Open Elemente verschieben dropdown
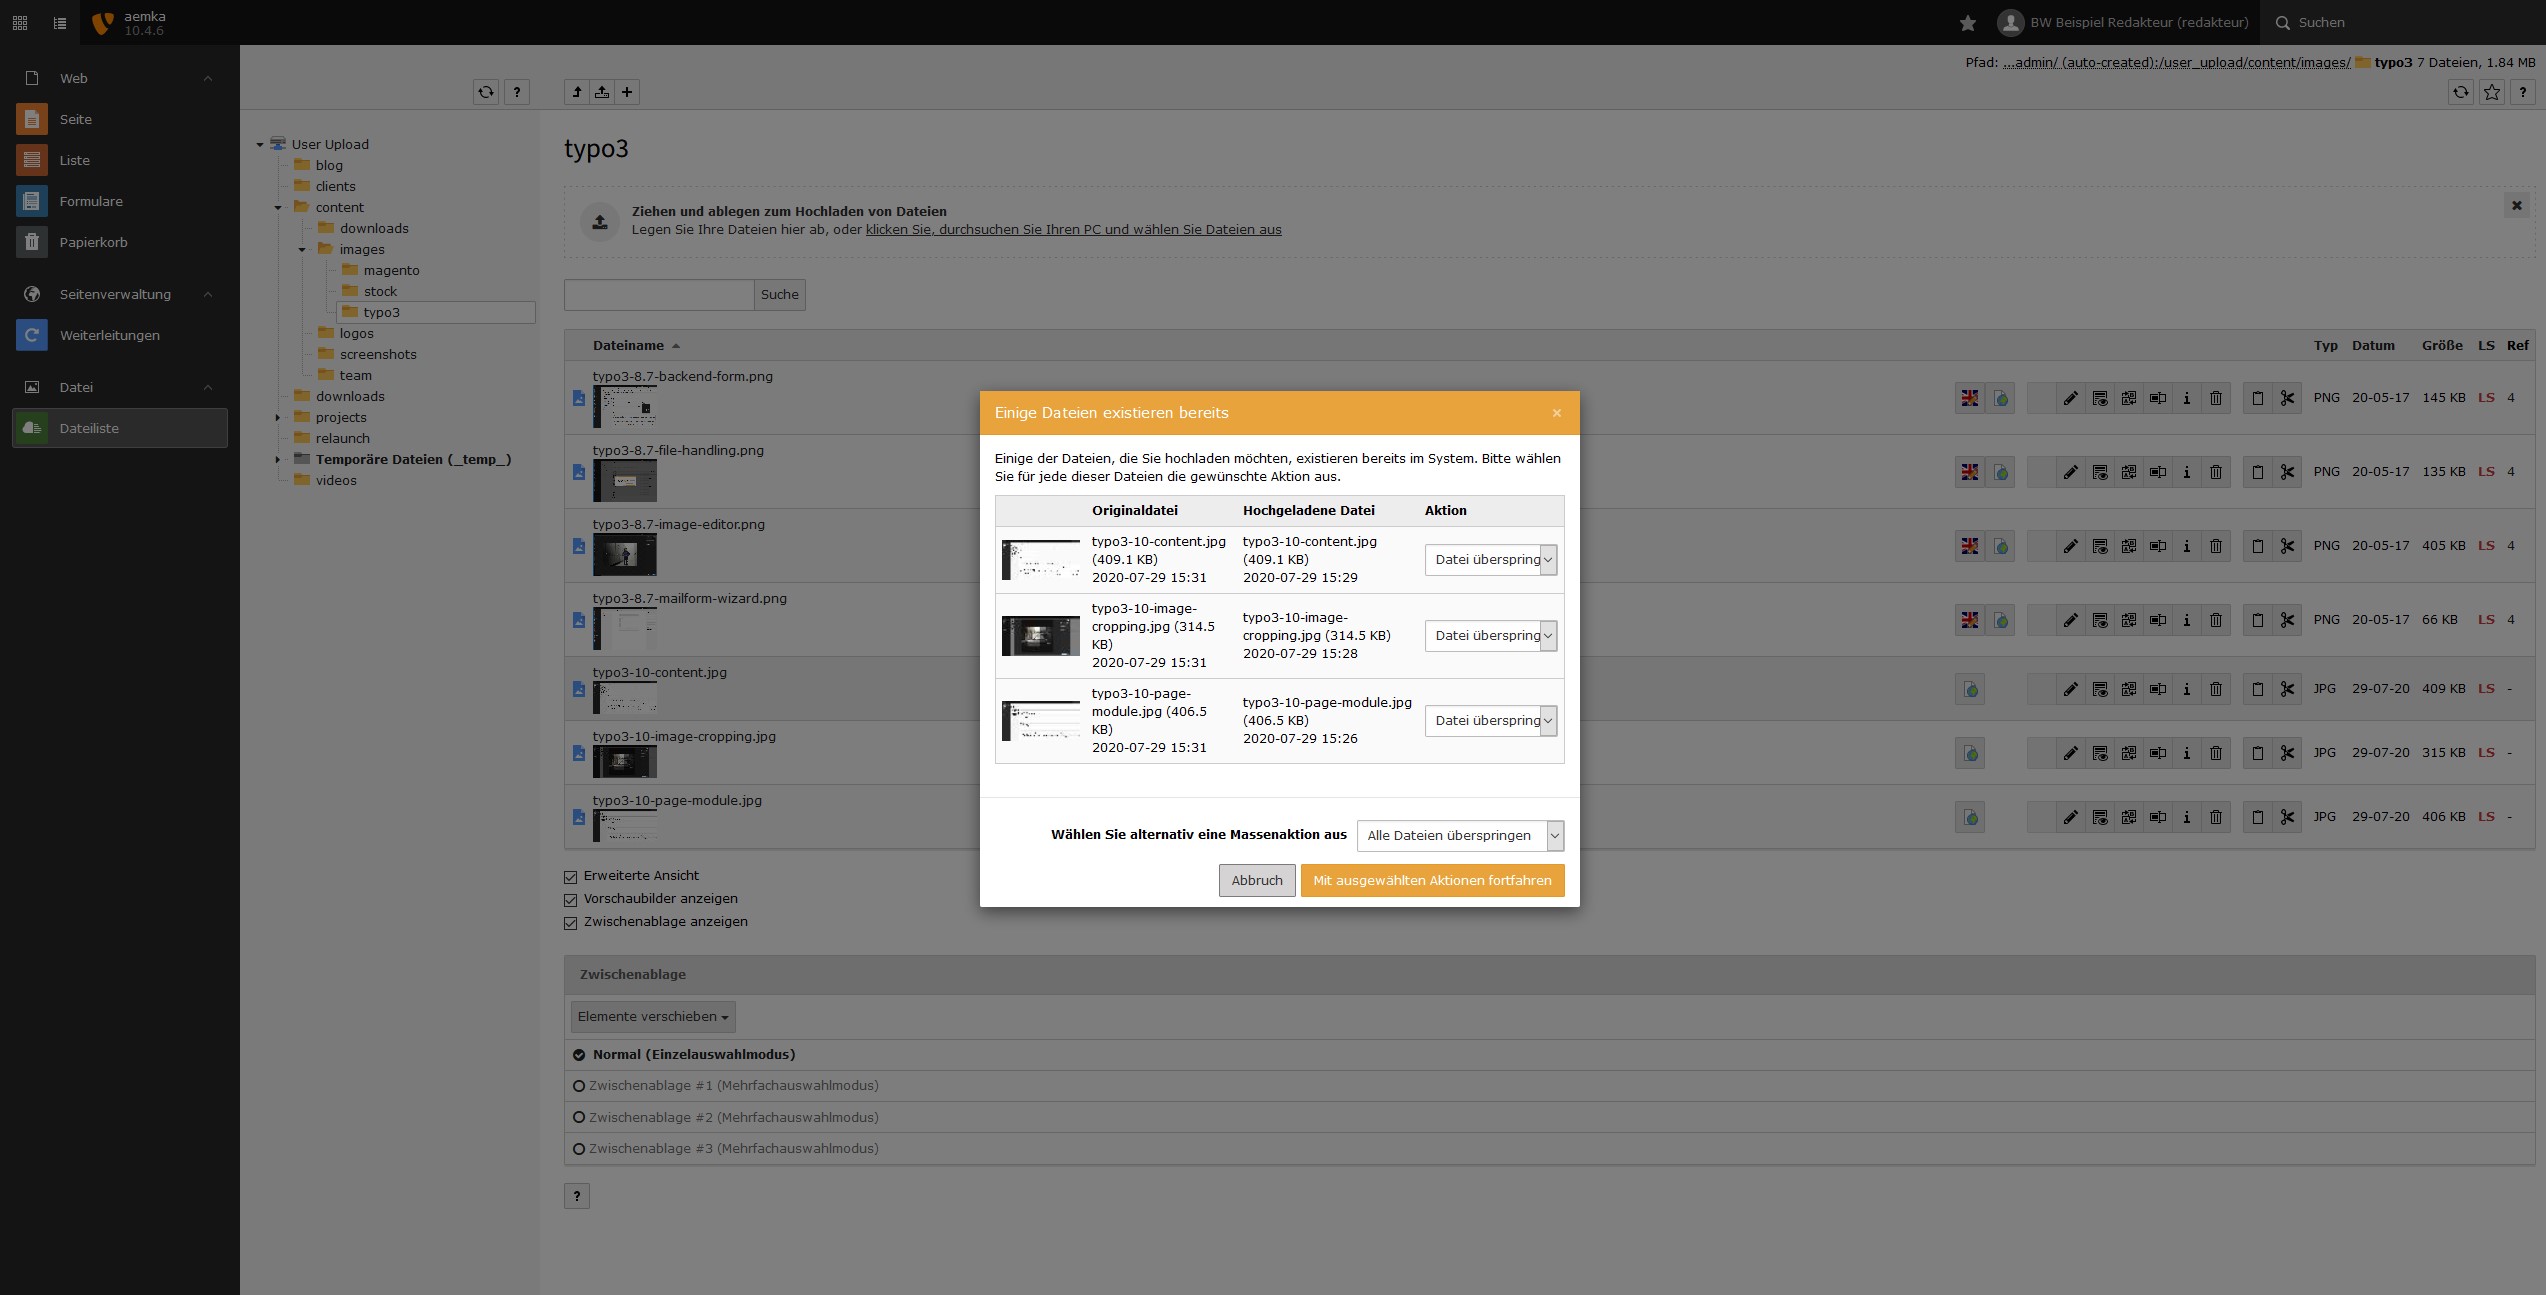Viewport: 2546px width, 1295px height. [x=653, y=1017]
